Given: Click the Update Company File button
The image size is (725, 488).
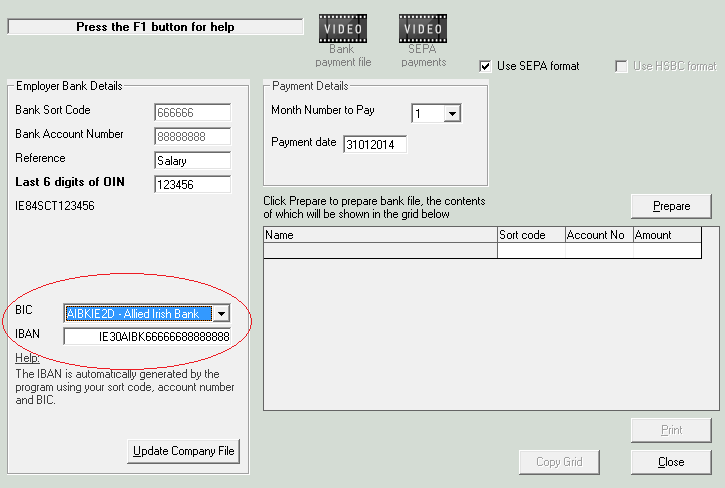Looking at the screenshot, I should tap(184, 451).
